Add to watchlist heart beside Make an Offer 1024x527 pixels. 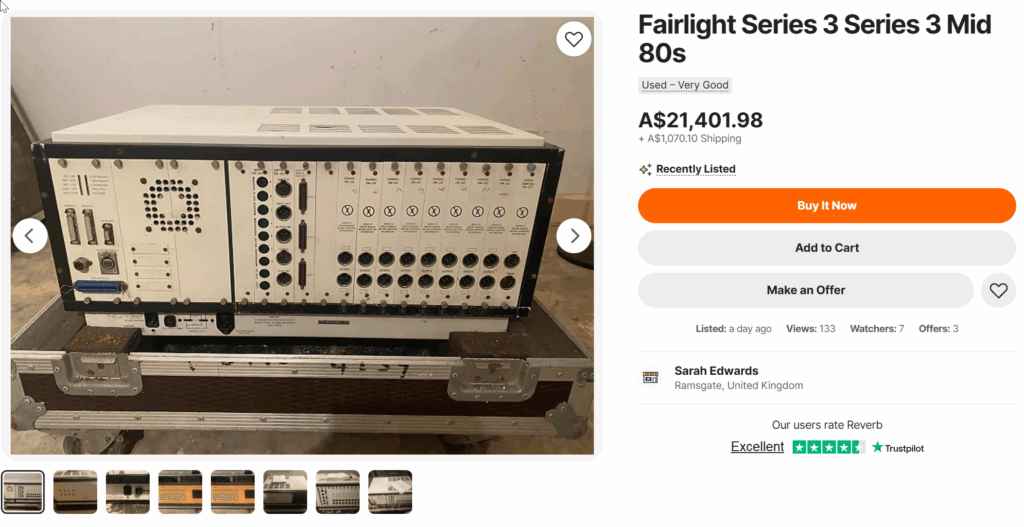pyautogui.click(x=998, y=290)
